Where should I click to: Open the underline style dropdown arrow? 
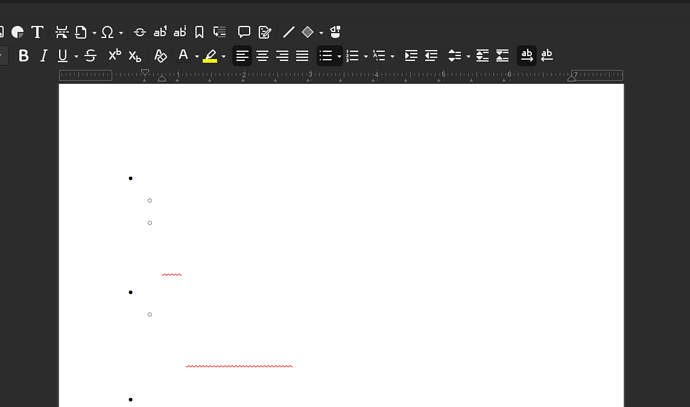(76, 57)
